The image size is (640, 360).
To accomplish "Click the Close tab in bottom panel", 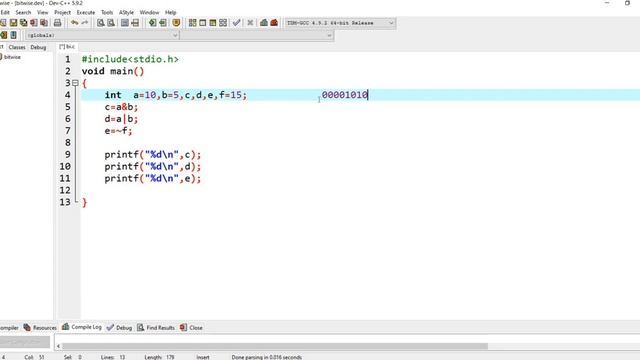I will [x=191, y=327].
